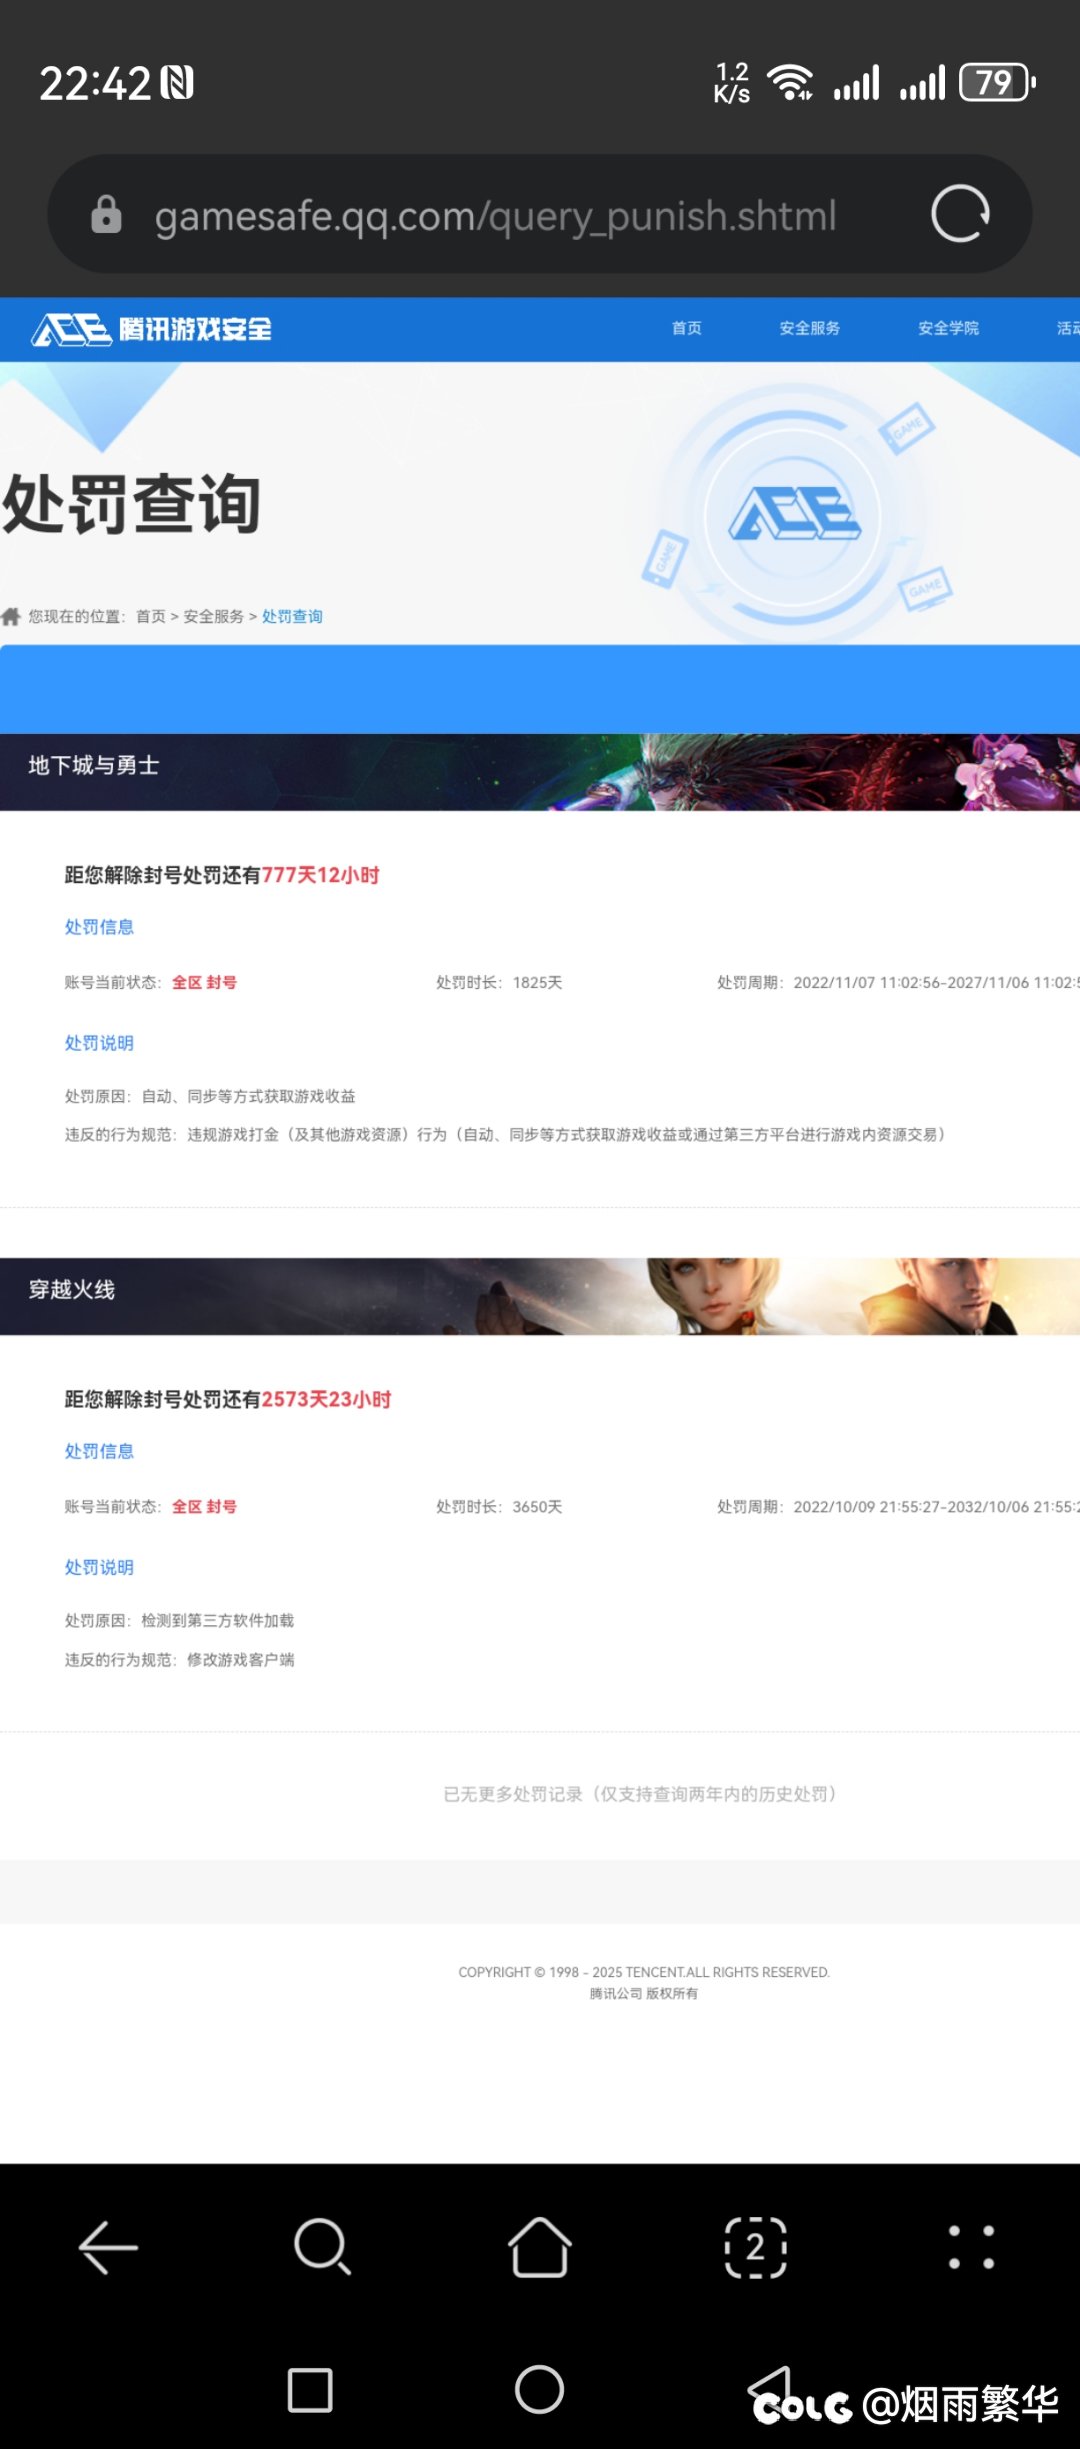Tap the 已无更多处罚记录 notice text
This screenshot has width=1080, height=2449.
coord(640,1794)
